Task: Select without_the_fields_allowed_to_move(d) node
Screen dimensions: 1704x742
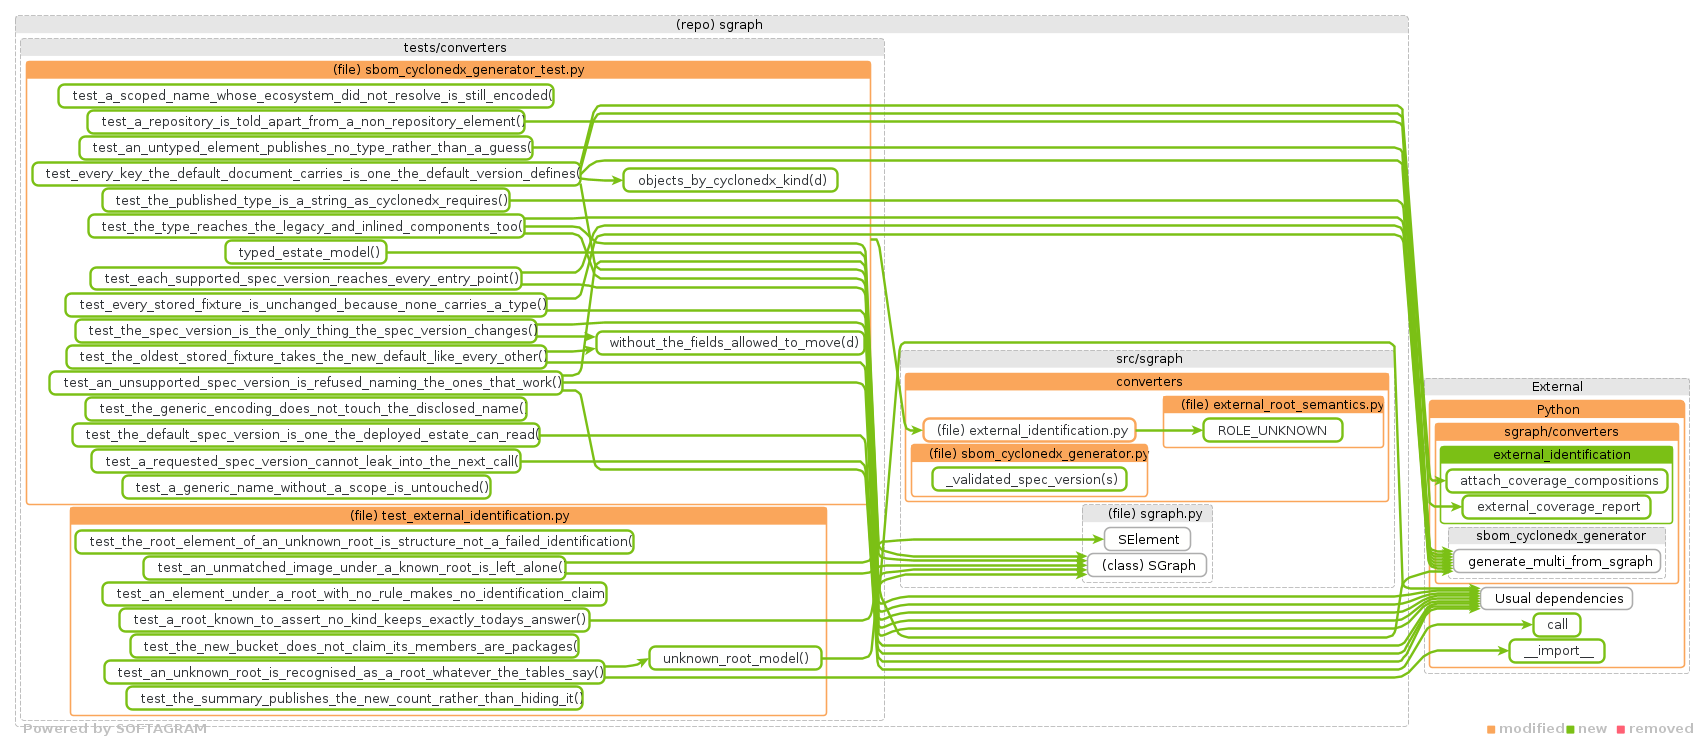Action: [x=731, y=342]
